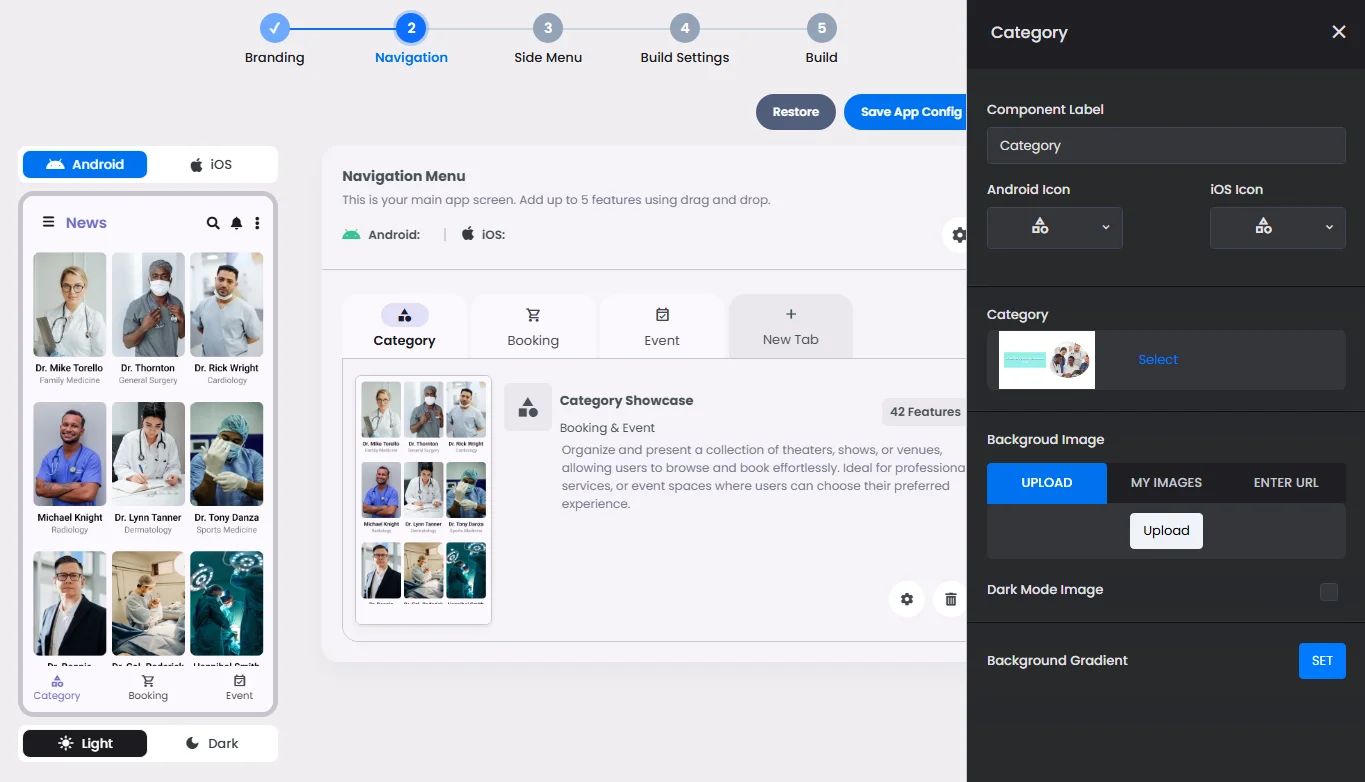Open Category Showcase gear settings
This screenshot has height=782, width=1365.
(906, 599)
